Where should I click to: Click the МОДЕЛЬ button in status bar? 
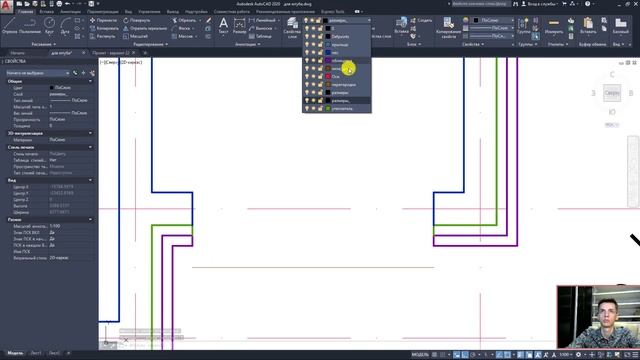pos(420,355)
